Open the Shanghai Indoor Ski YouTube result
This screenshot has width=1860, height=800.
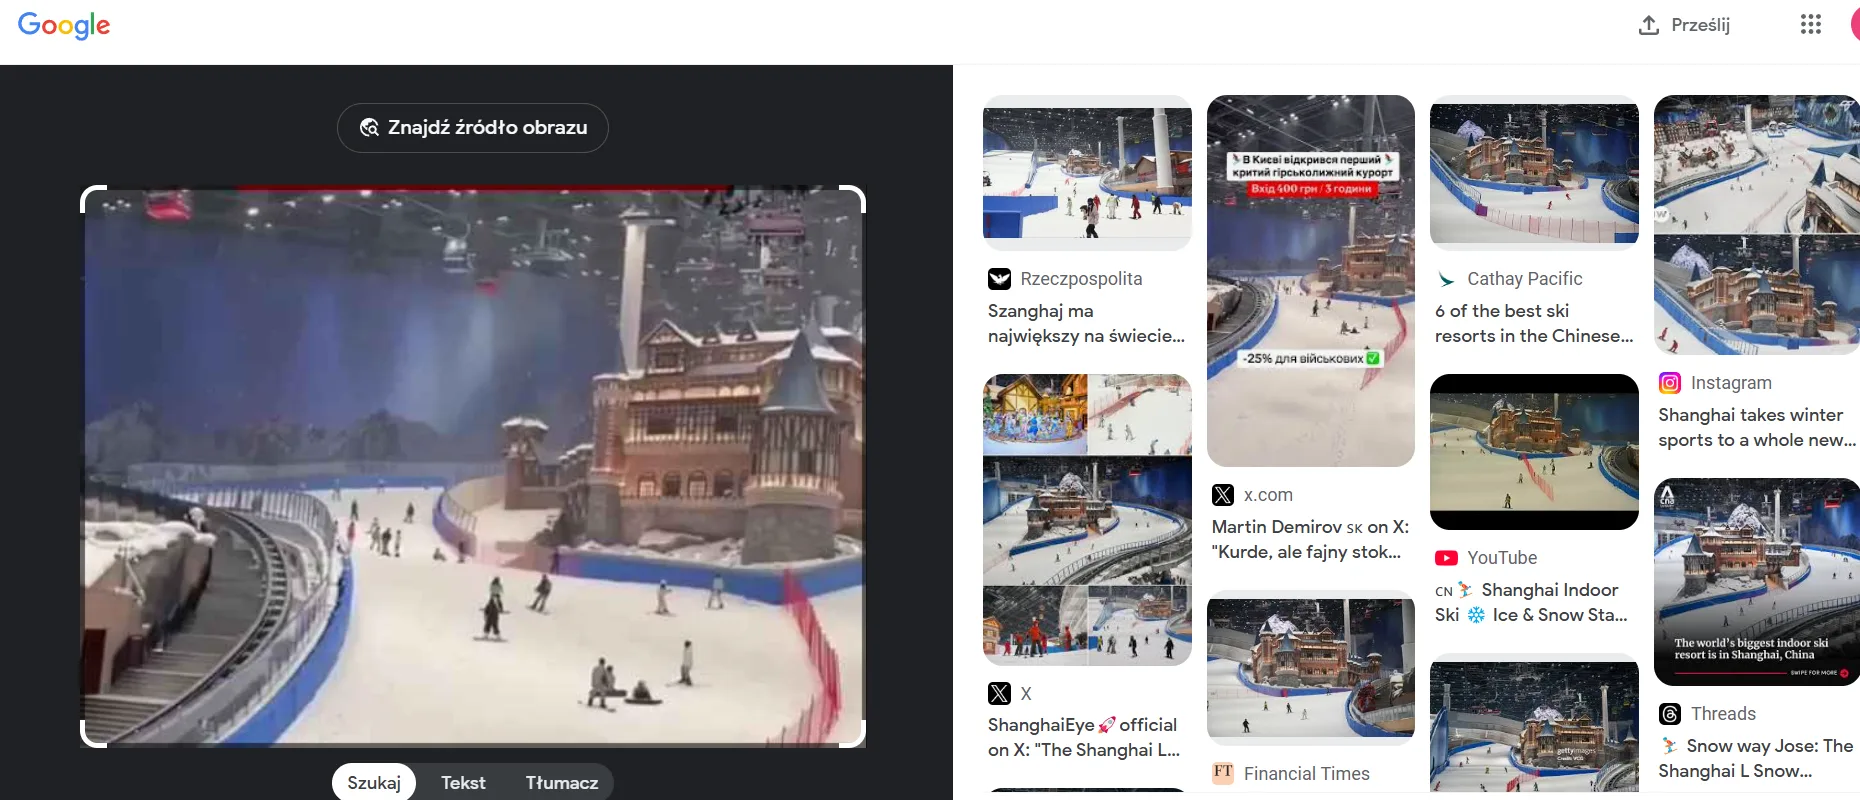1532,602
